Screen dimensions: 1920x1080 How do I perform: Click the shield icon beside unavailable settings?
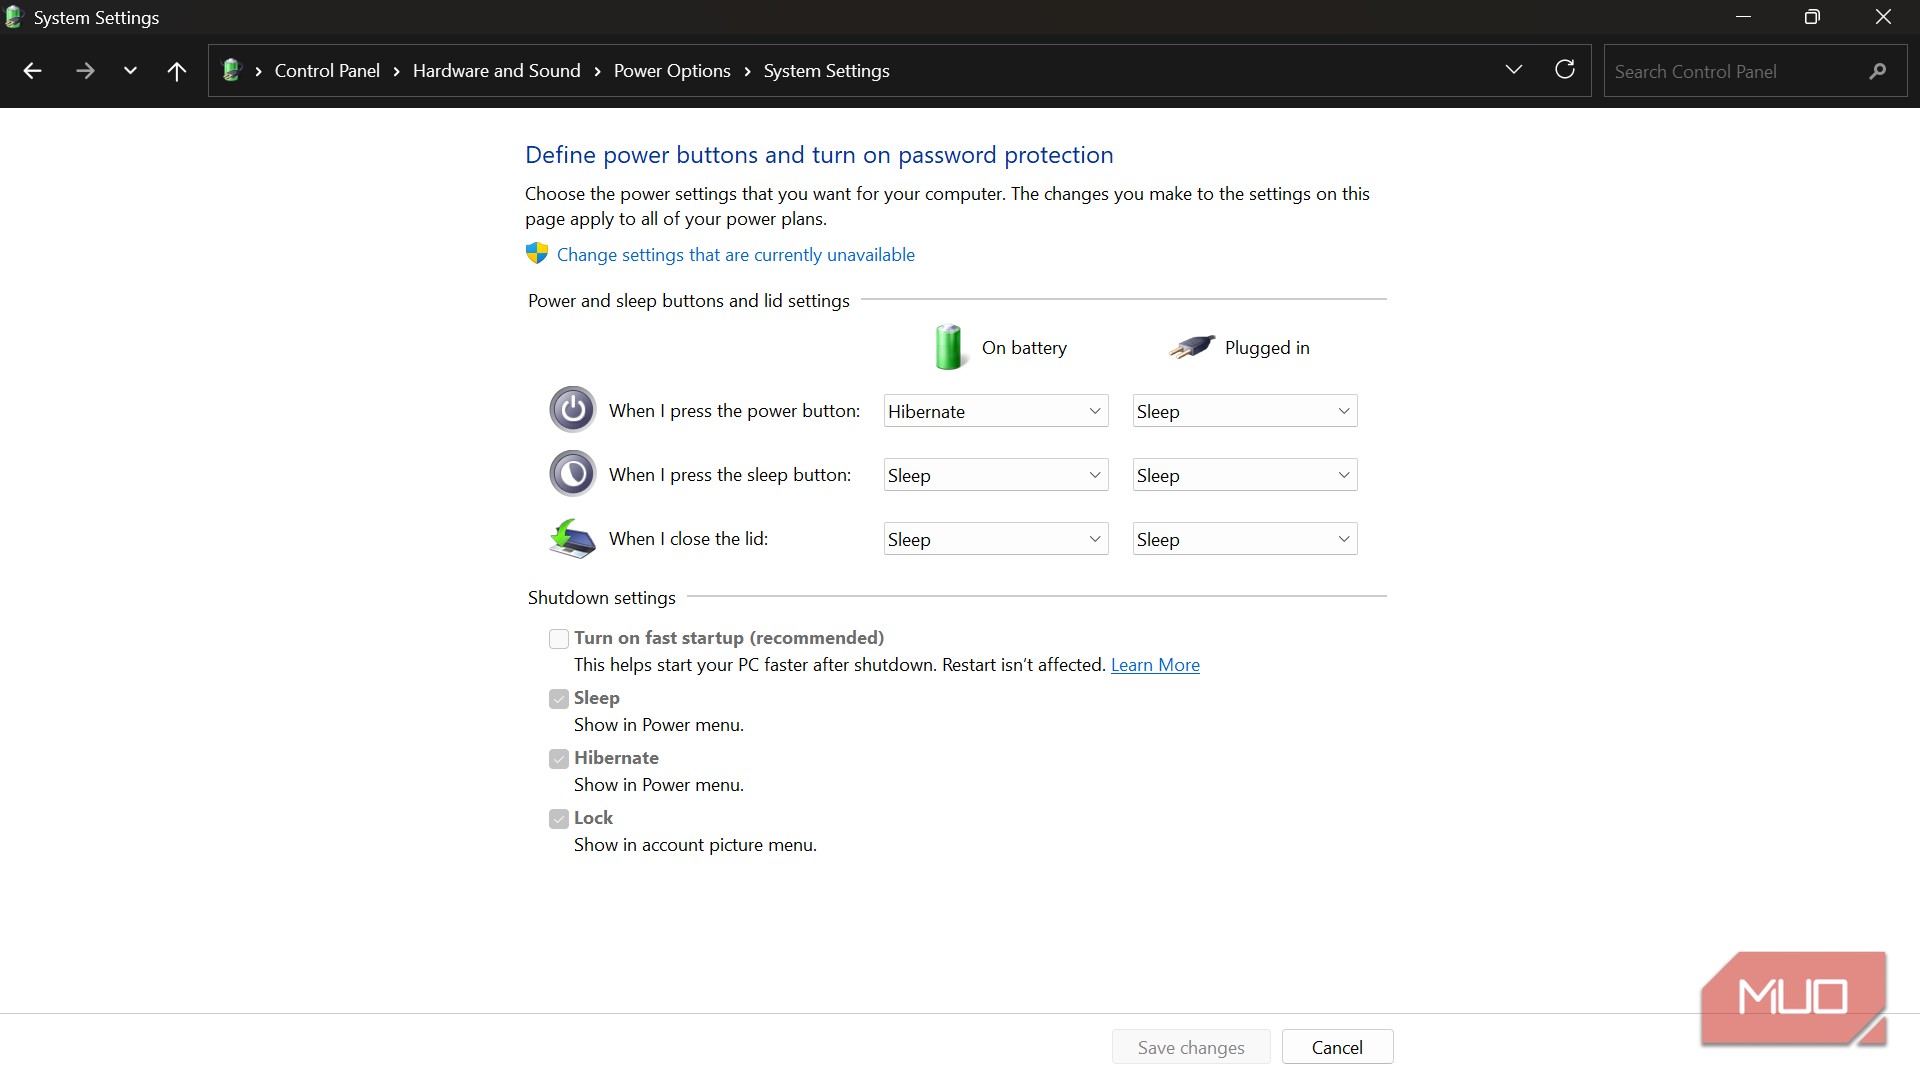(537, 253)
